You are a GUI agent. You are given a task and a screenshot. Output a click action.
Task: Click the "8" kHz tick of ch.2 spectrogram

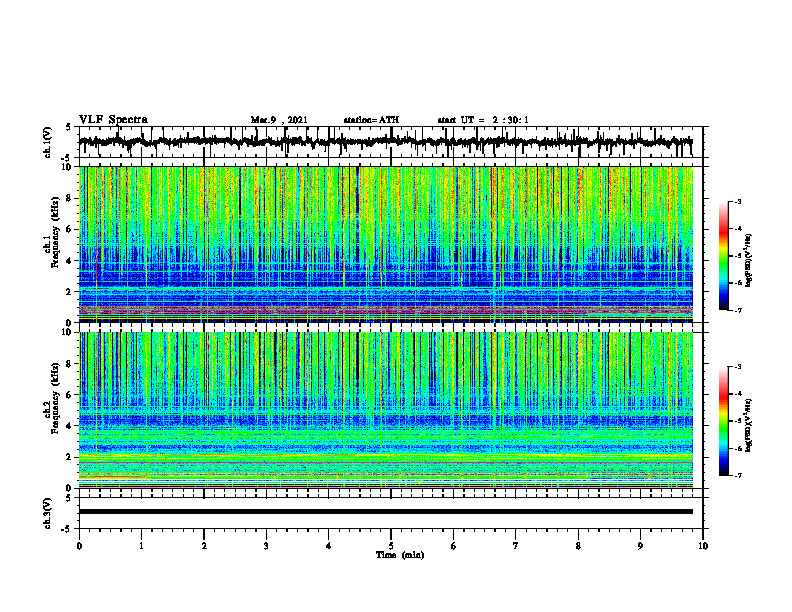70,364
